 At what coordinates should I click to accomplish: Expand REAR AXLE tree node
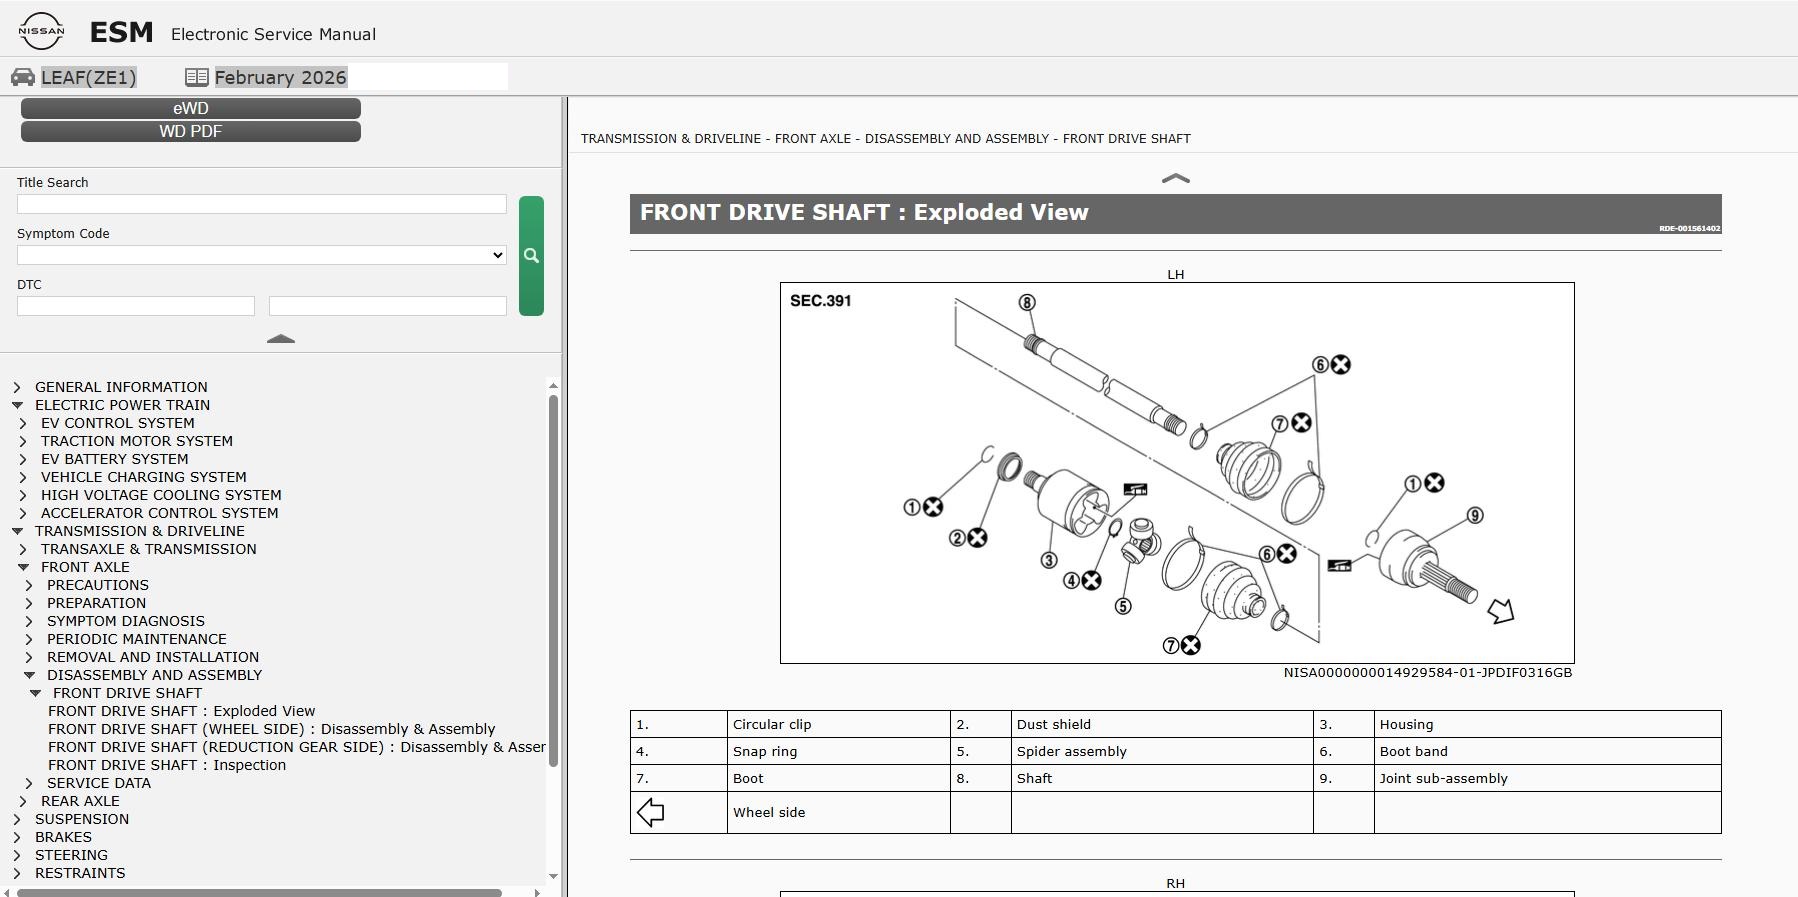23,801
